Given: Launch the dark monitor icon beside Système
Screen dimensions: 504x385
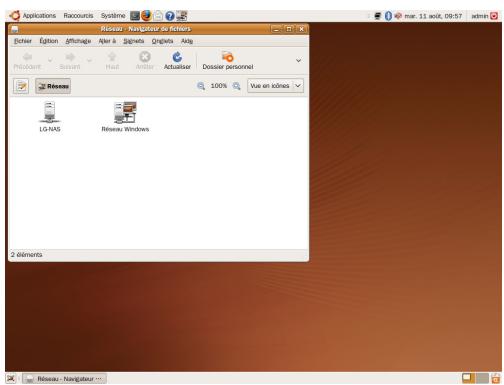Looking at the screenshot, I should [x=135, y=16].
